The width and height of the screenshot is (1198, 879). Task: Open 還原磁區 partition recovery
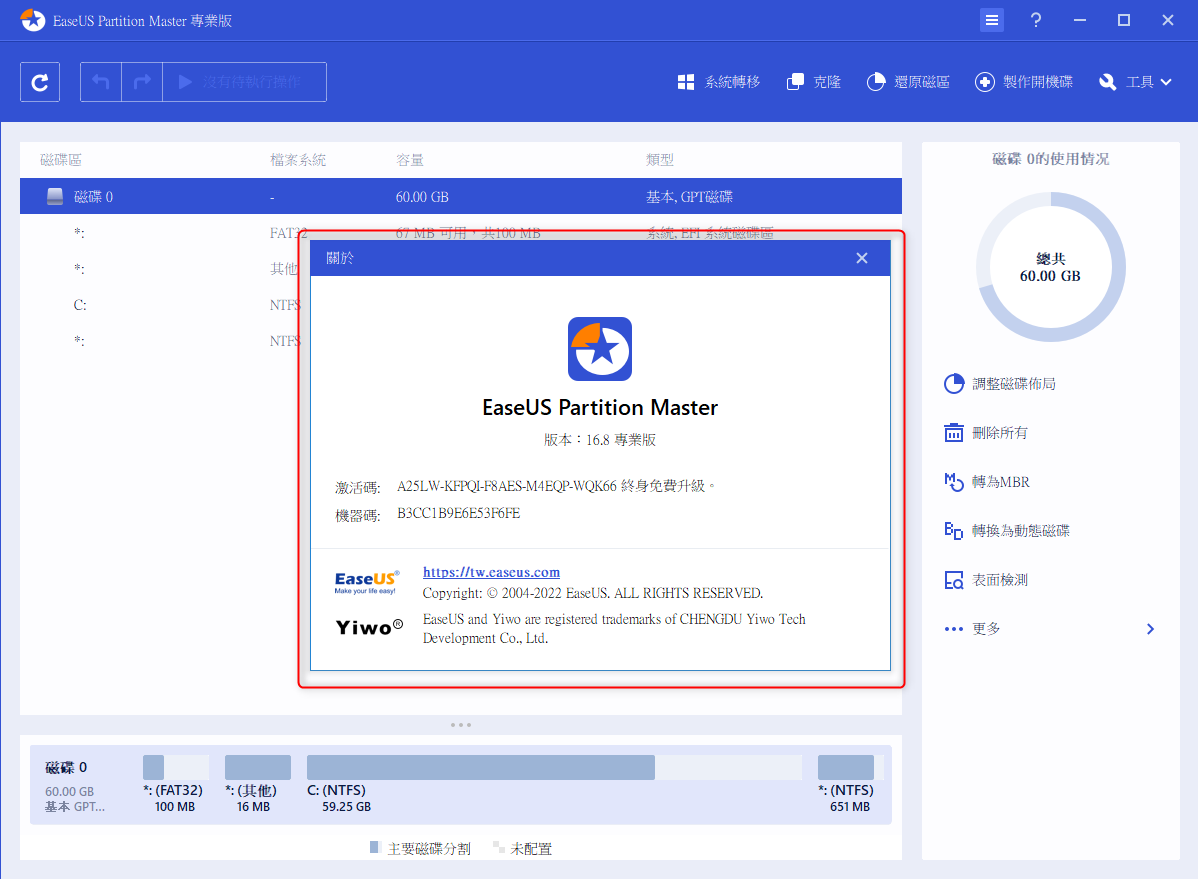coord(908,82)
